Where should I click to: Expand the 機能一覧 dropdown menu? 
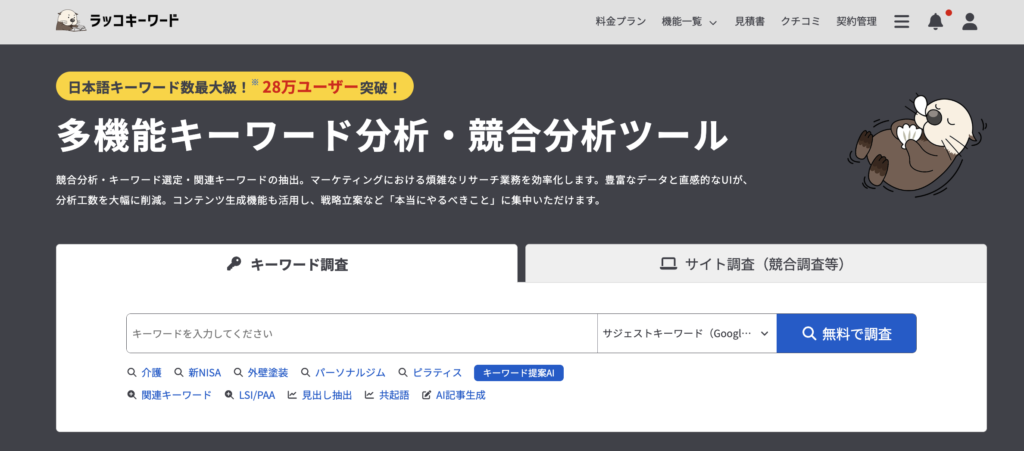tap(689, 22)
